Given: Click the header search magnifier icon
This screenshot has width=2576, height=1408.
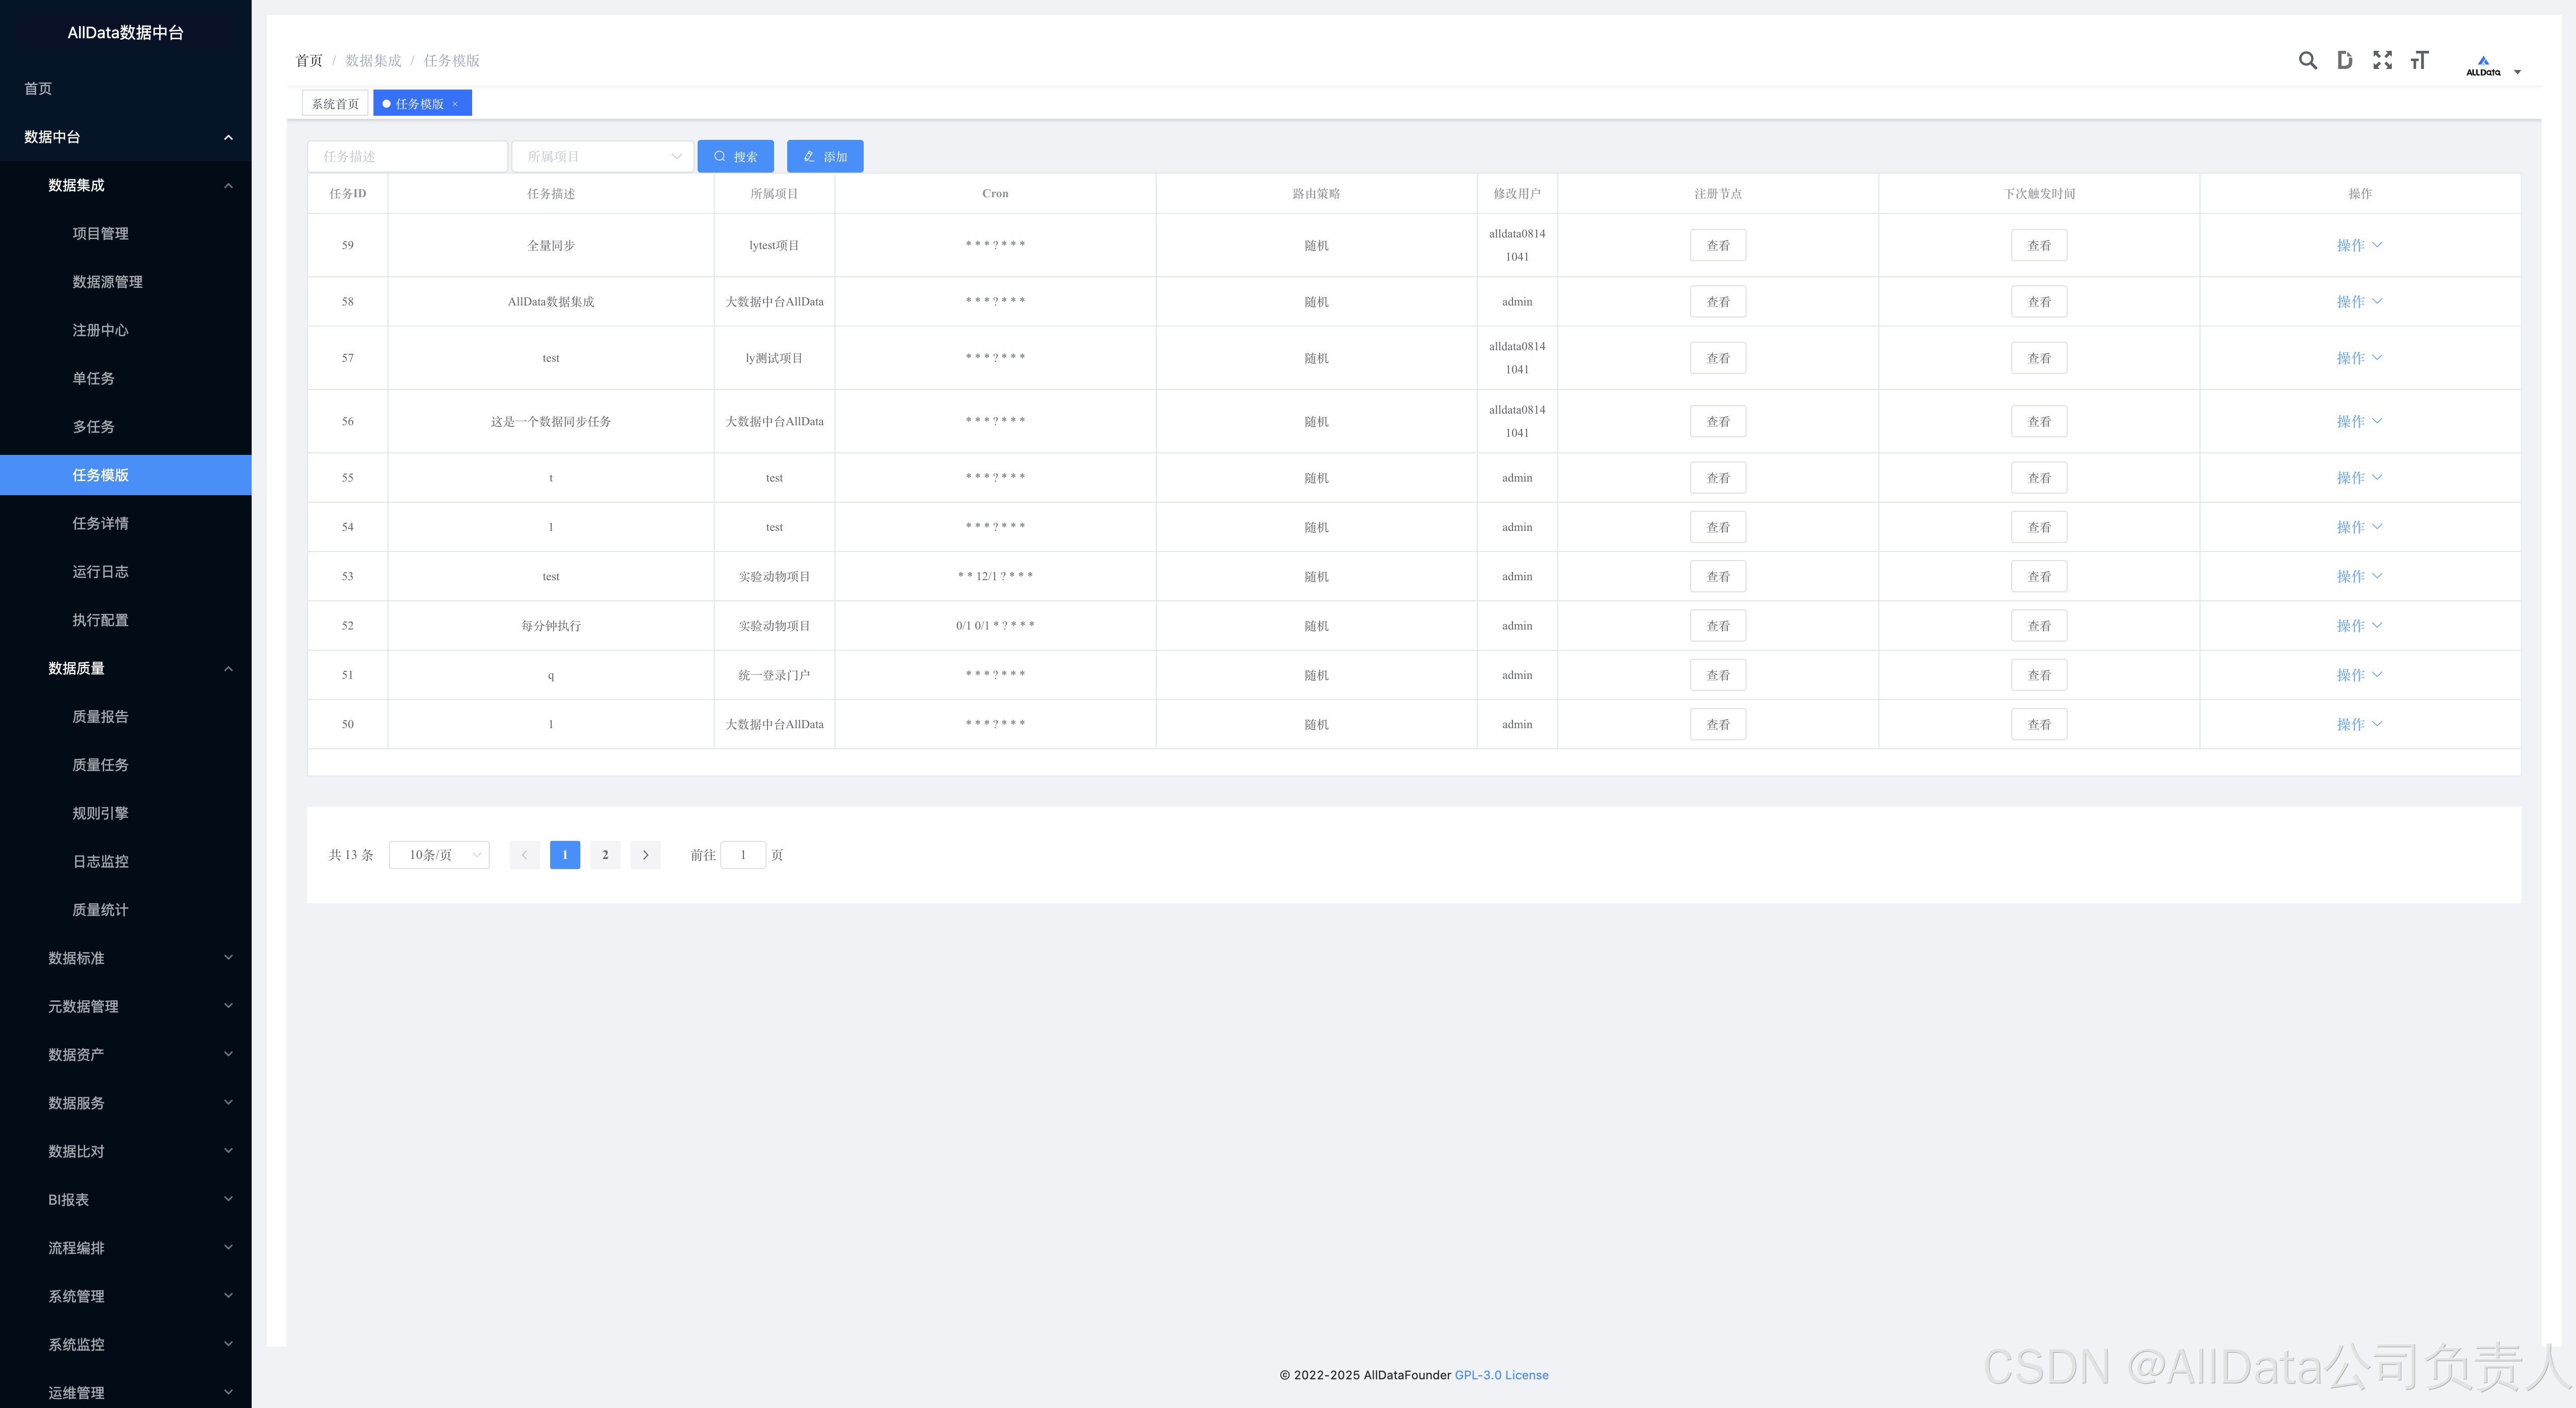Looking at the screenshot, I should 2307,60.
